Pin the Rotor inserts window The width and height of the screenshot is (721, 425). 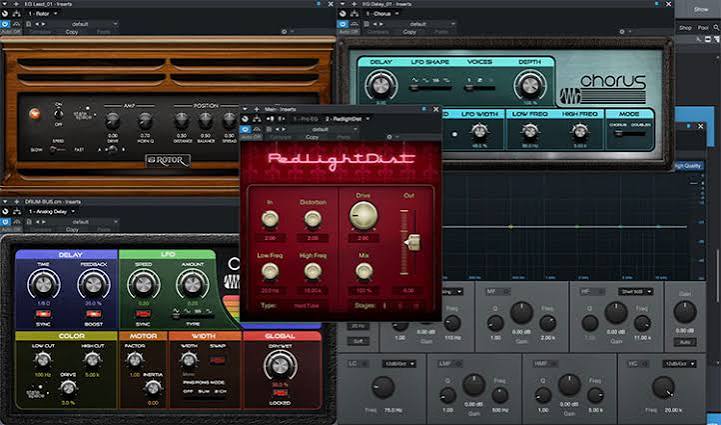(x=319, y=4)
